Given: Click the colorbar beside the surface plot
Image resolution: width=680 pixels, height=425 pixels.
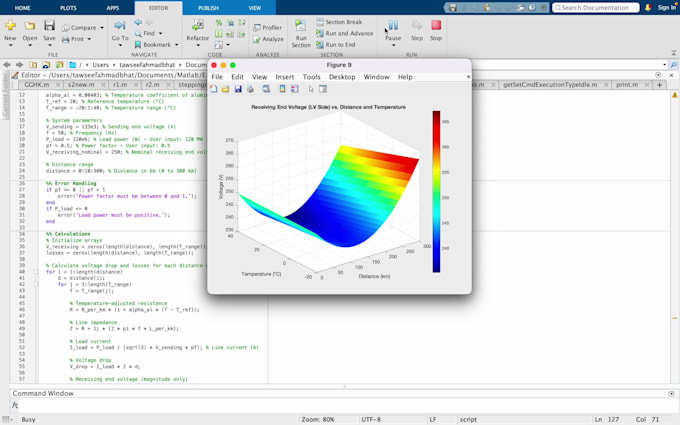Looking at the screenshot, I should [437, 190].
